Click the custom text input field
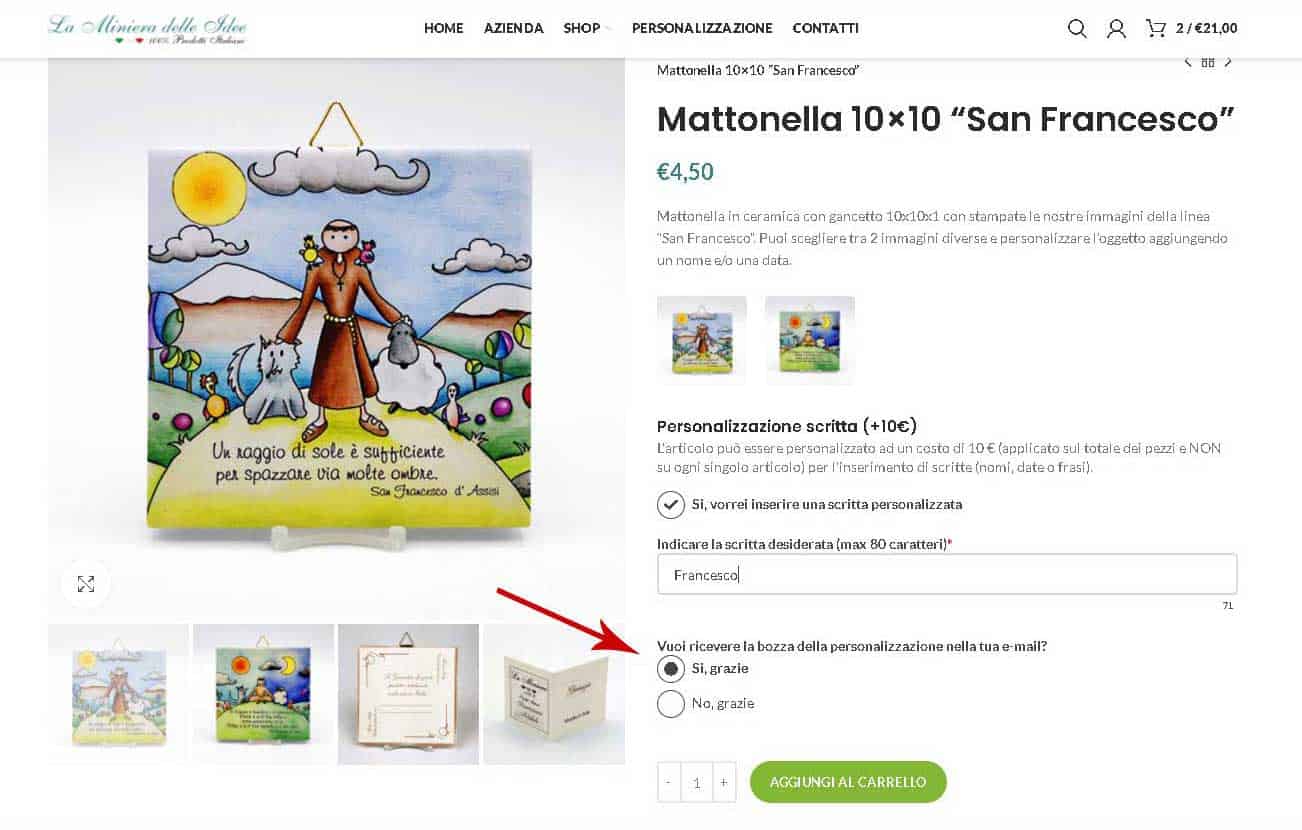 [x=946, y=575]
